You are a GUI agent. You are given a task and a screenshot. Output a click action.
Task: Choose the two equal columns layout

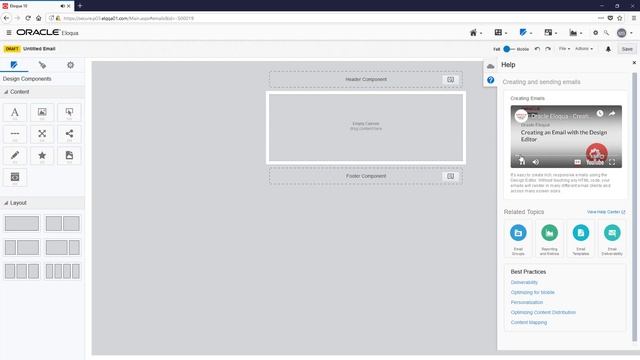pyautogui.click(x=62, y=224)
